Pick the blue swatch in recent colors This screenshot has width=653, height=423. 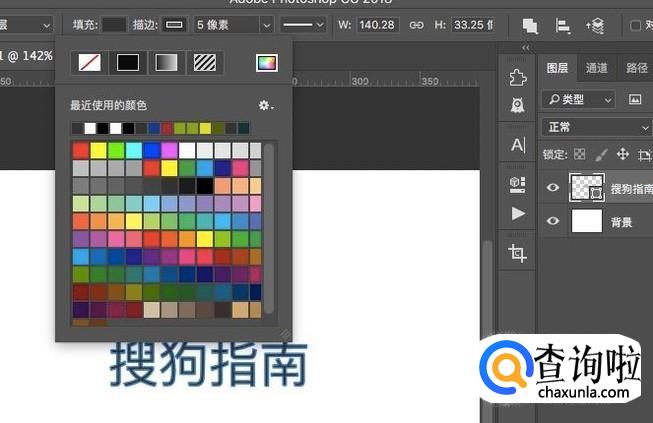(x=154, y=128)
